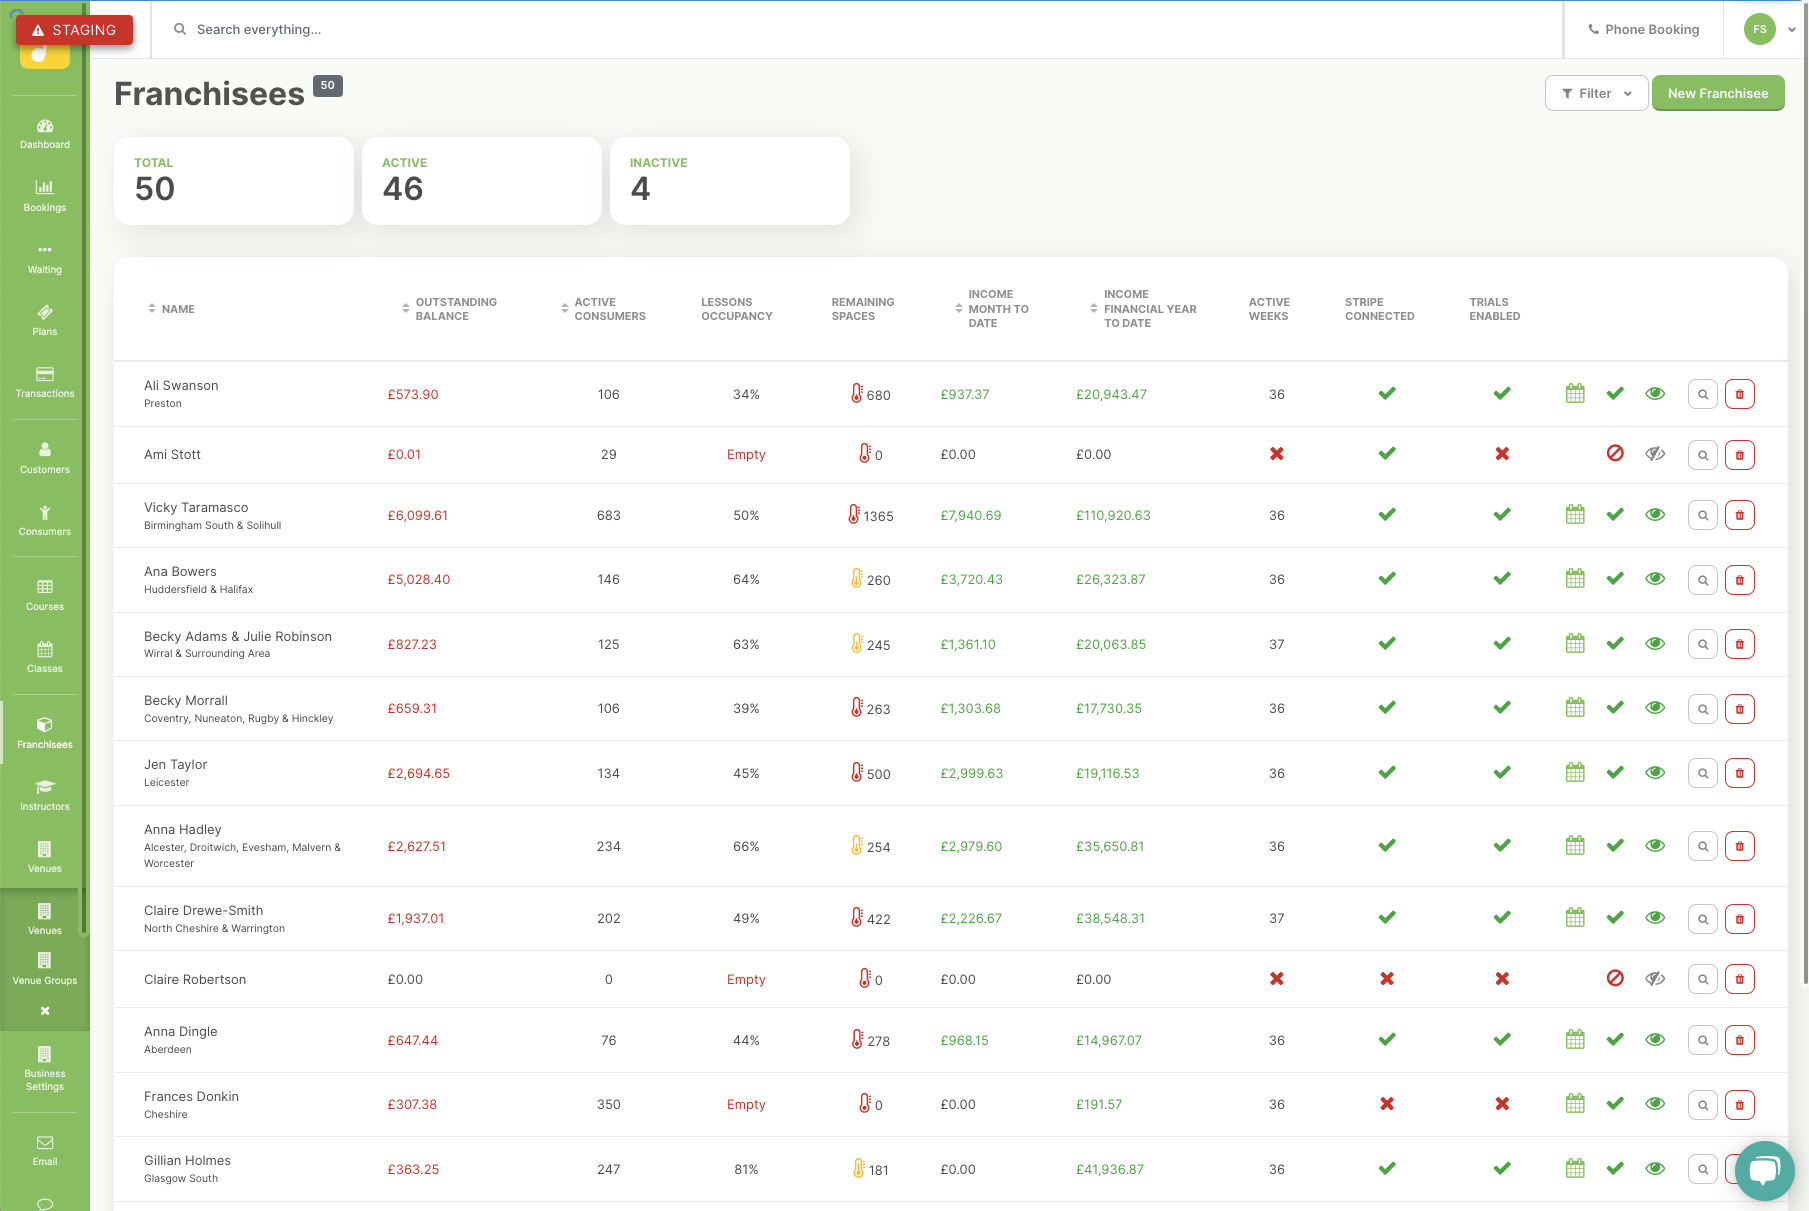Click the Active 46 summary card

coord(482,181)
